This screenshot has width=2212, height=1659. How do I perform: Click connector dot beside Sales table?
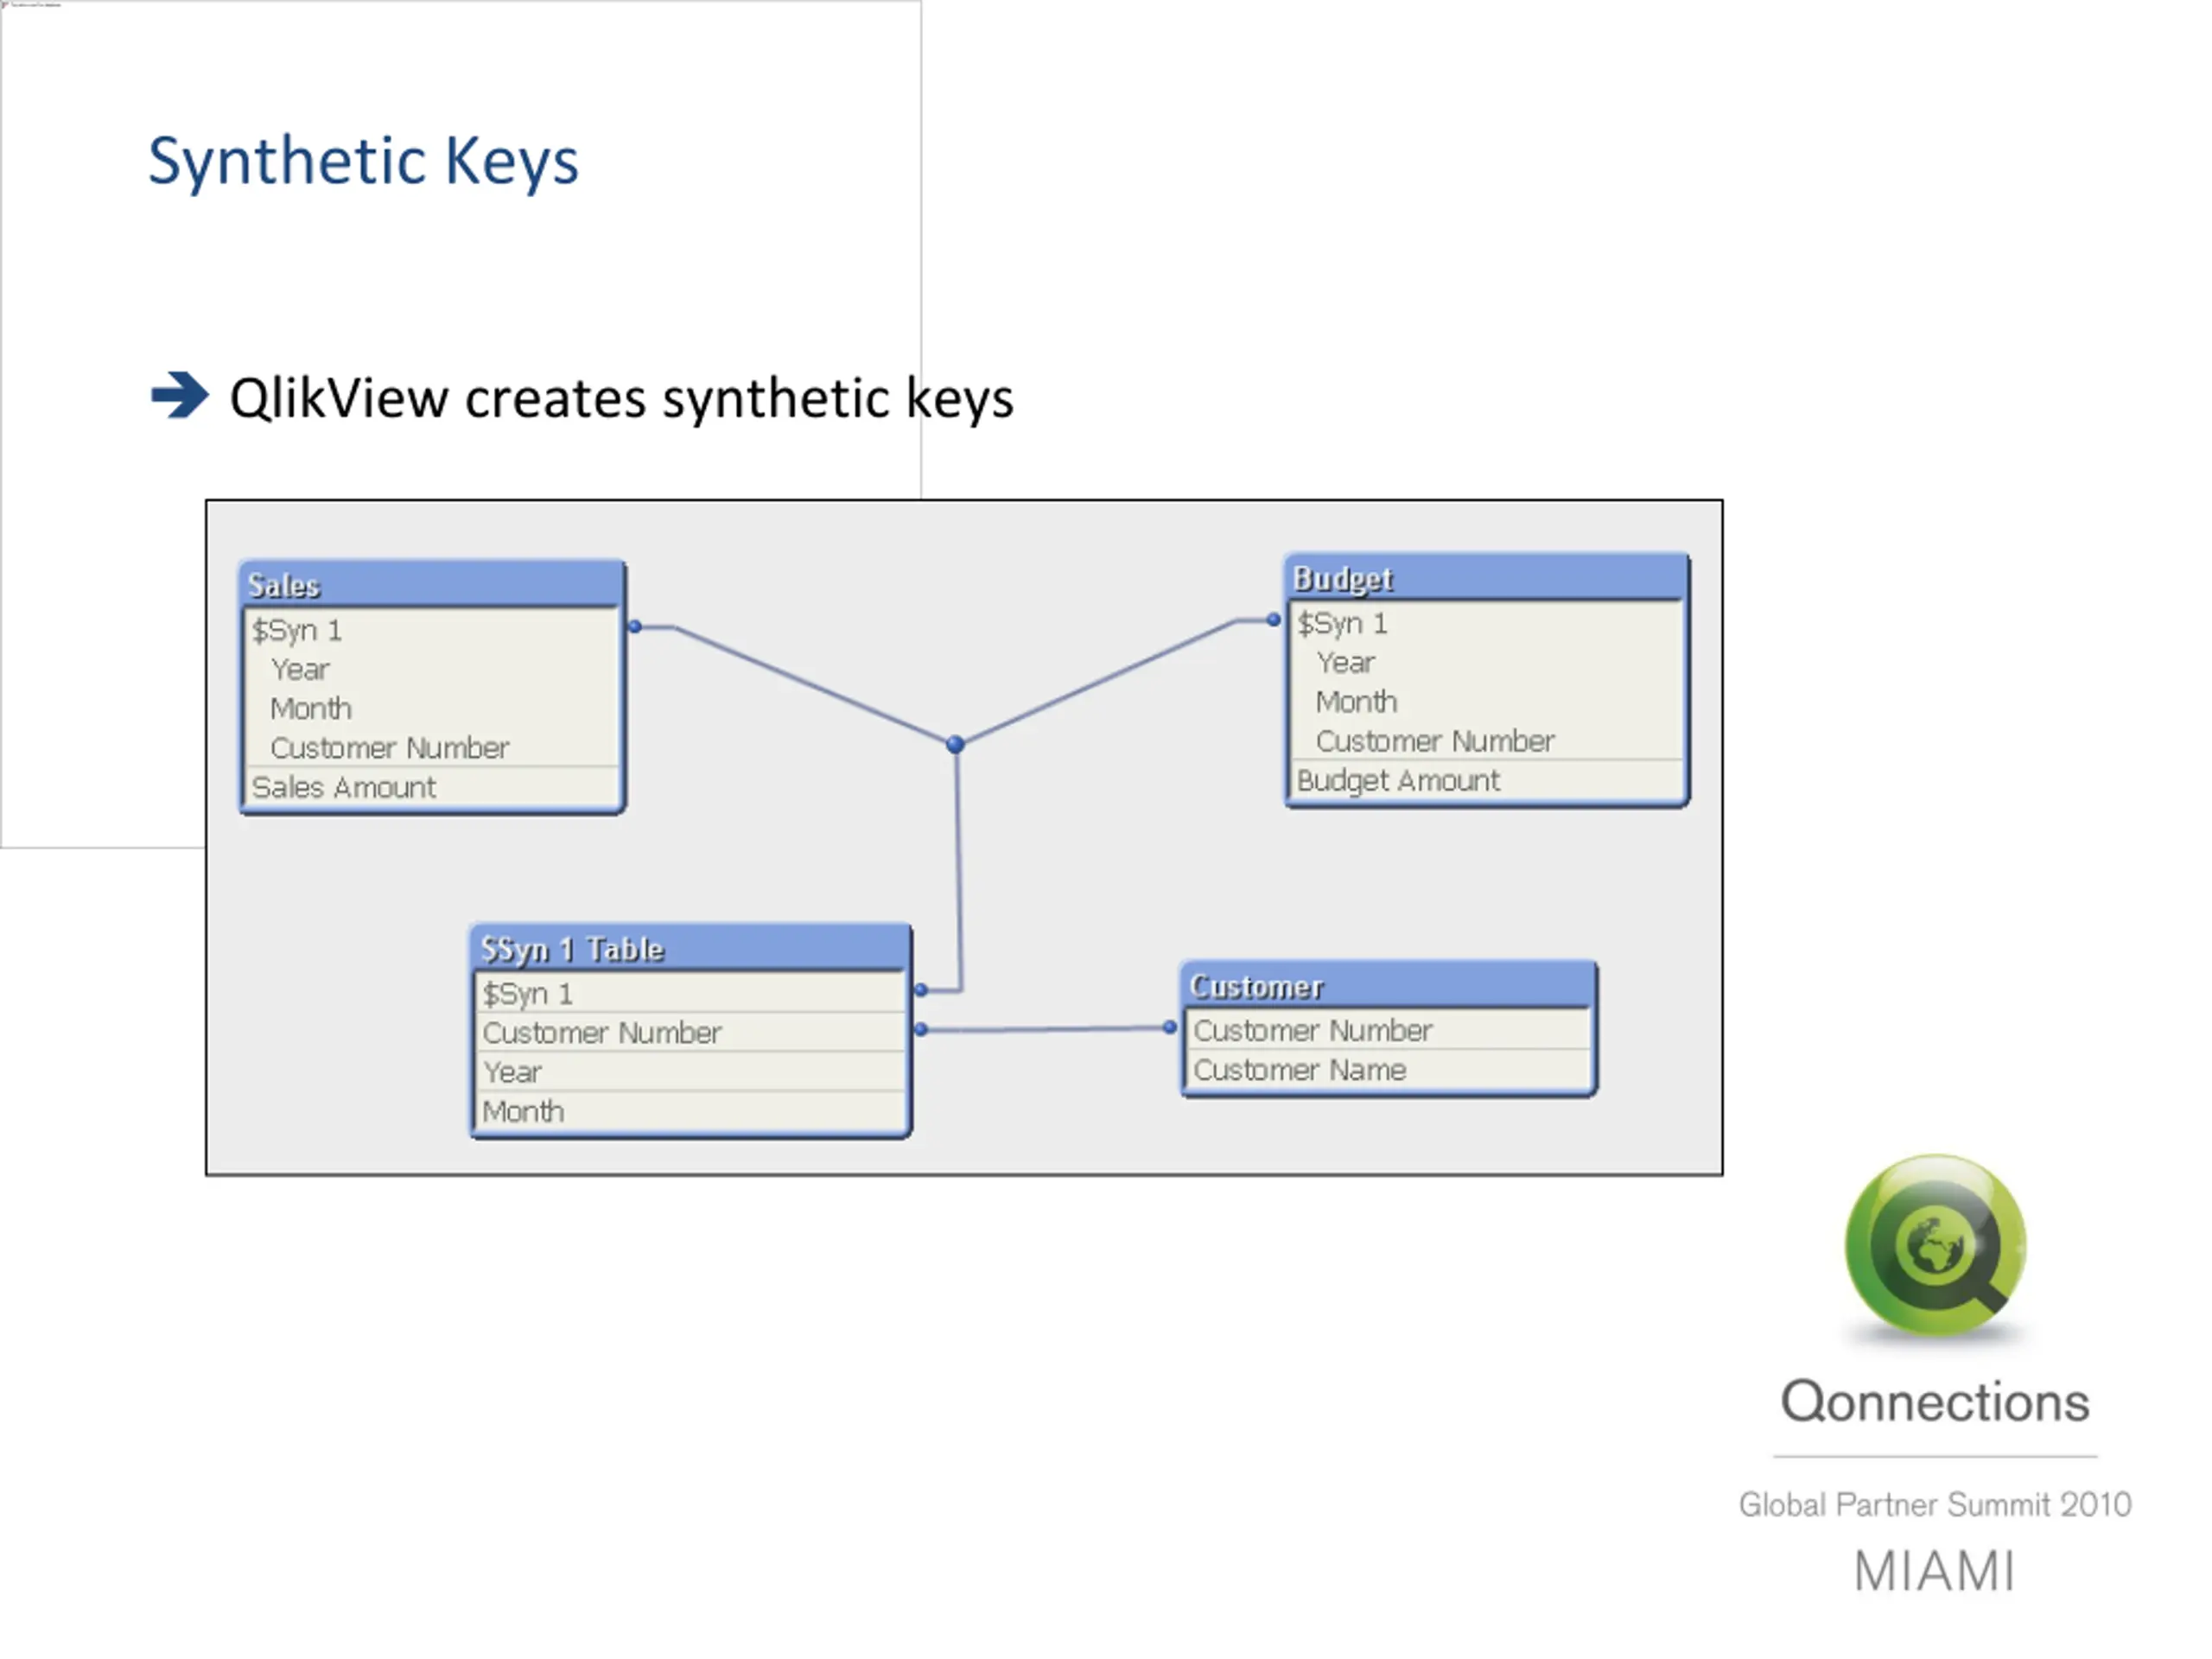[x=634, y=627]
